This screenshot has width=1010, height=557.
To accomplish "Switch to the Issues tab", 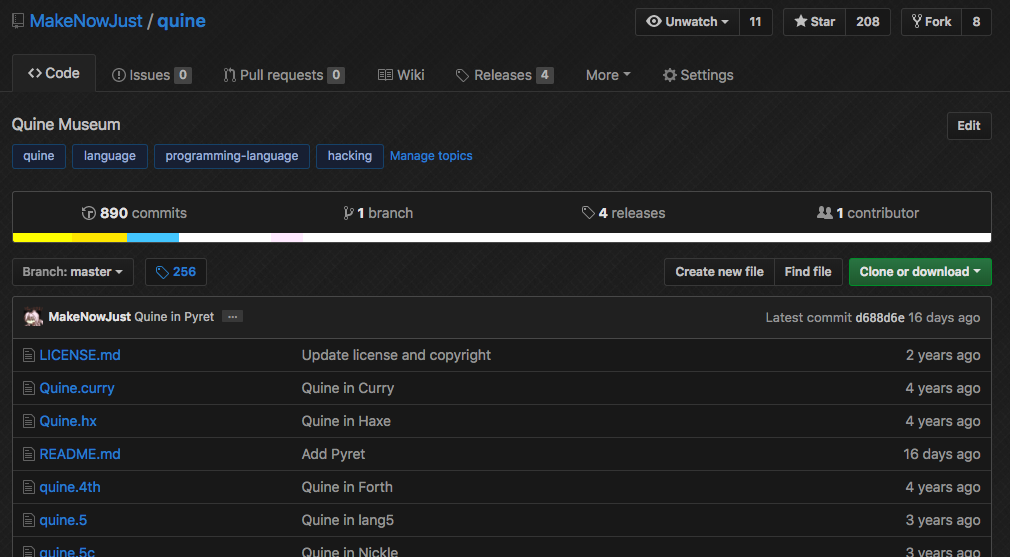I will (151, 75).
